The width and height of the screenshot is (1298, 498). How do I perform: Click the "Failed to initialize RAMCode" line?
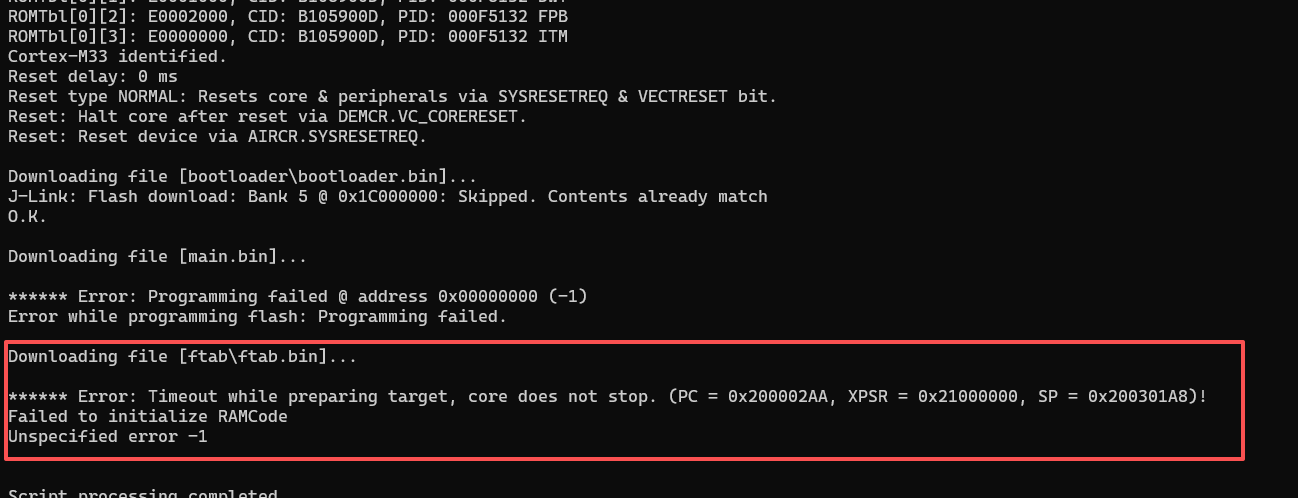point(147,416)
